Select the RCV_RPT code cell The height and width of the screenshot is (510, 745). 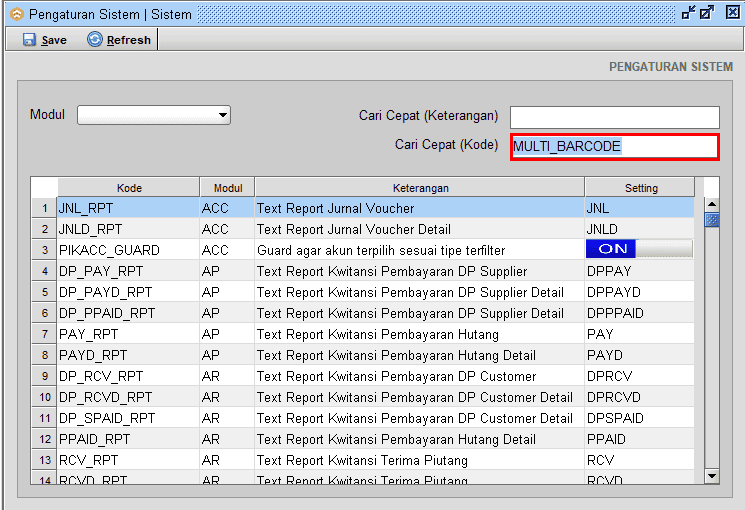[128, 460]
